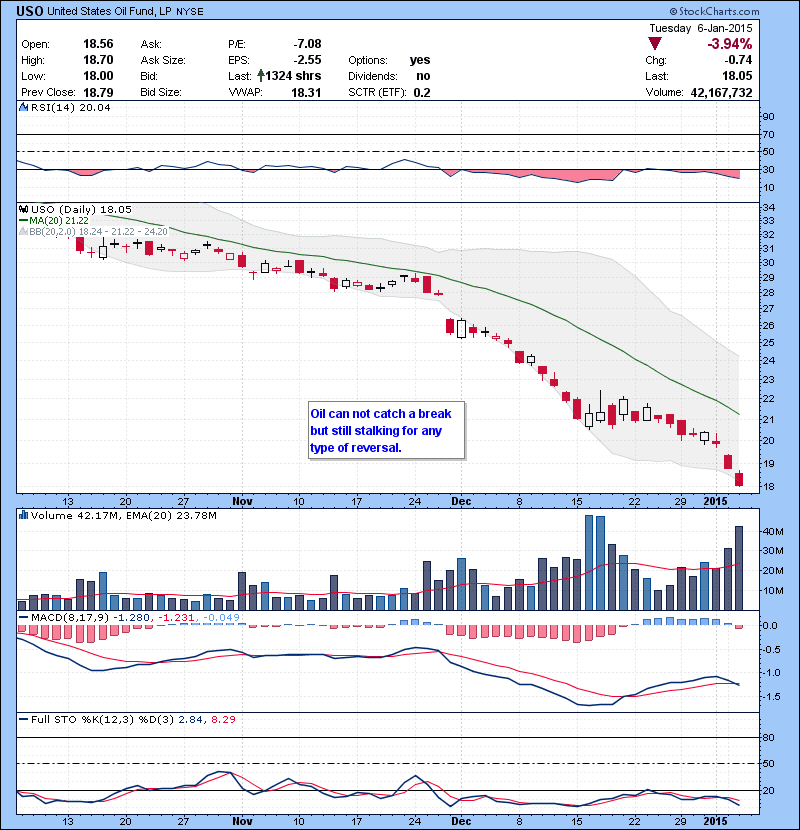Click the 40M label on the volume axis
The height and width of the screenshot is (830, 800).
coord(772,531)
